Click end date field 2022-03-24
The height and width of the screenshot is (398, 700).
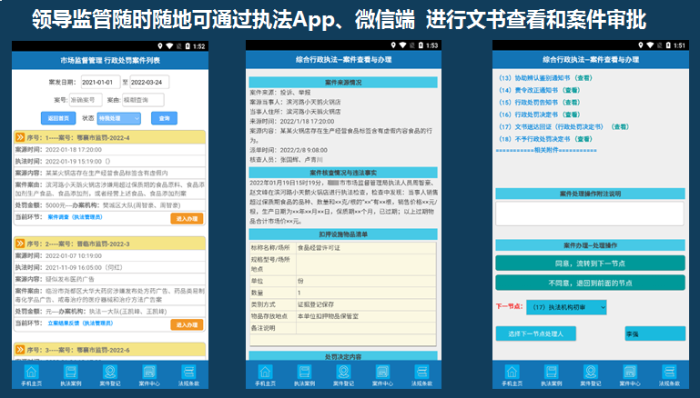(x=149, y=82)
